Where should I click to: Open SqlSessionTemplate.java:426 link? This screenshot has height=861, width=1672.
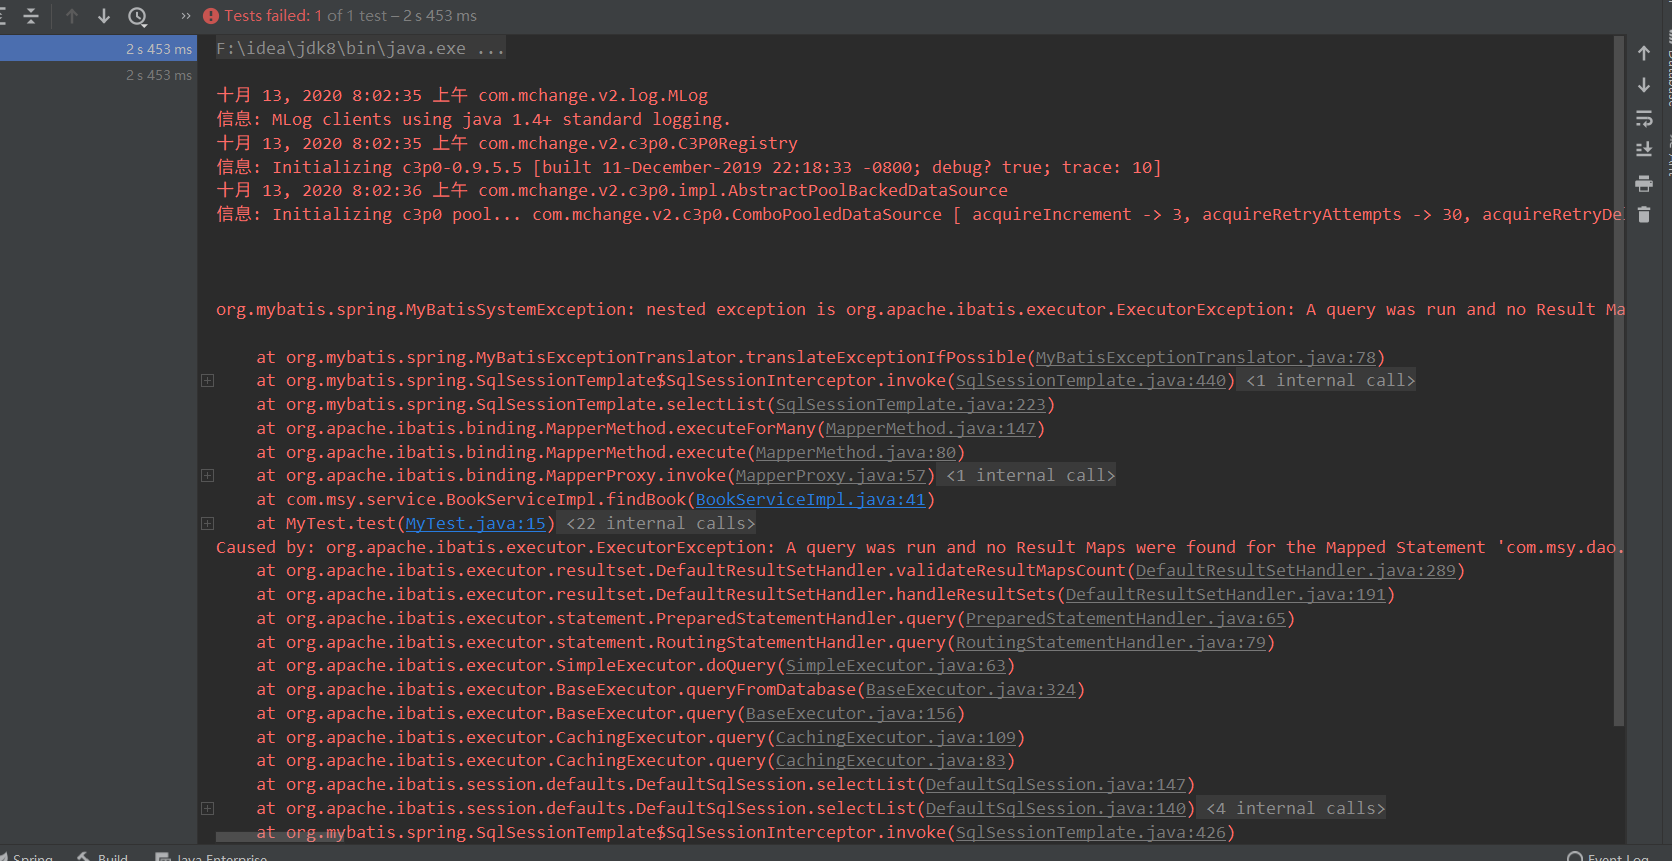1090,832
